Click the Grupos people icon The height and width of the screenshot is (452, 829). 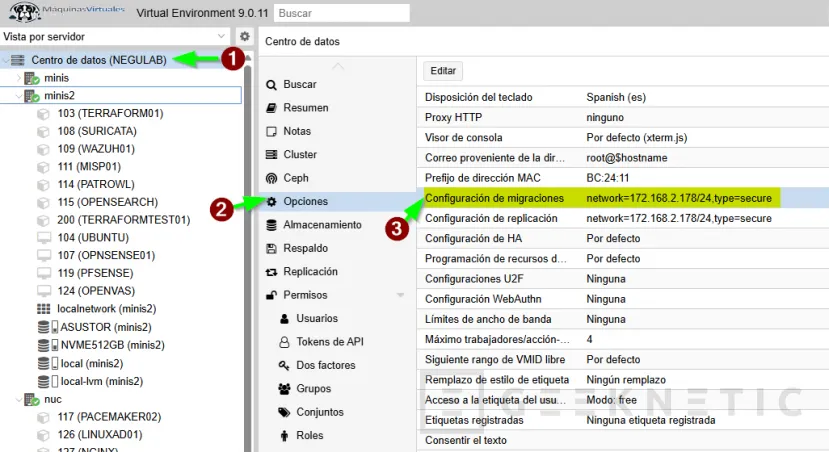[284, 389]
